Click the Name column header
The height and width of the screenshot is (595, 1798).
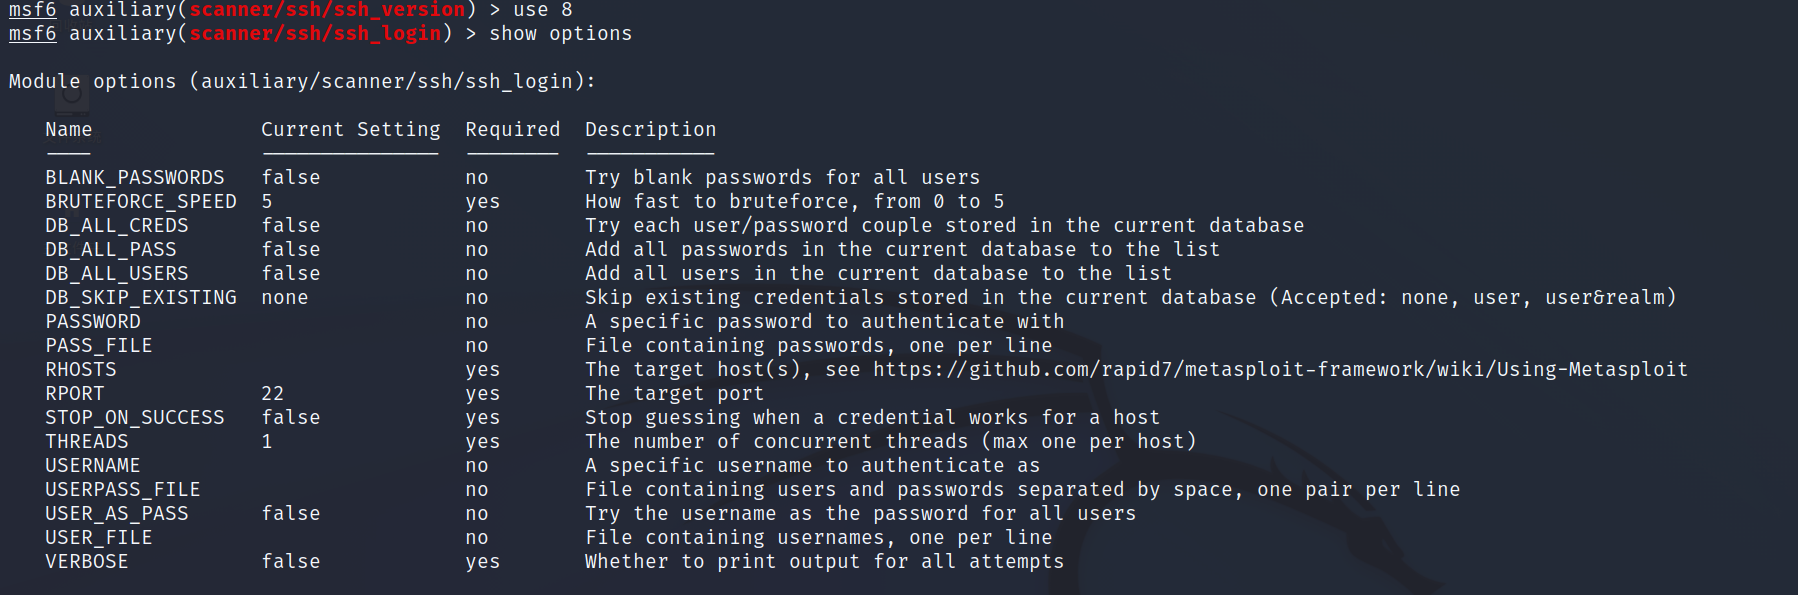coord(68,130)
